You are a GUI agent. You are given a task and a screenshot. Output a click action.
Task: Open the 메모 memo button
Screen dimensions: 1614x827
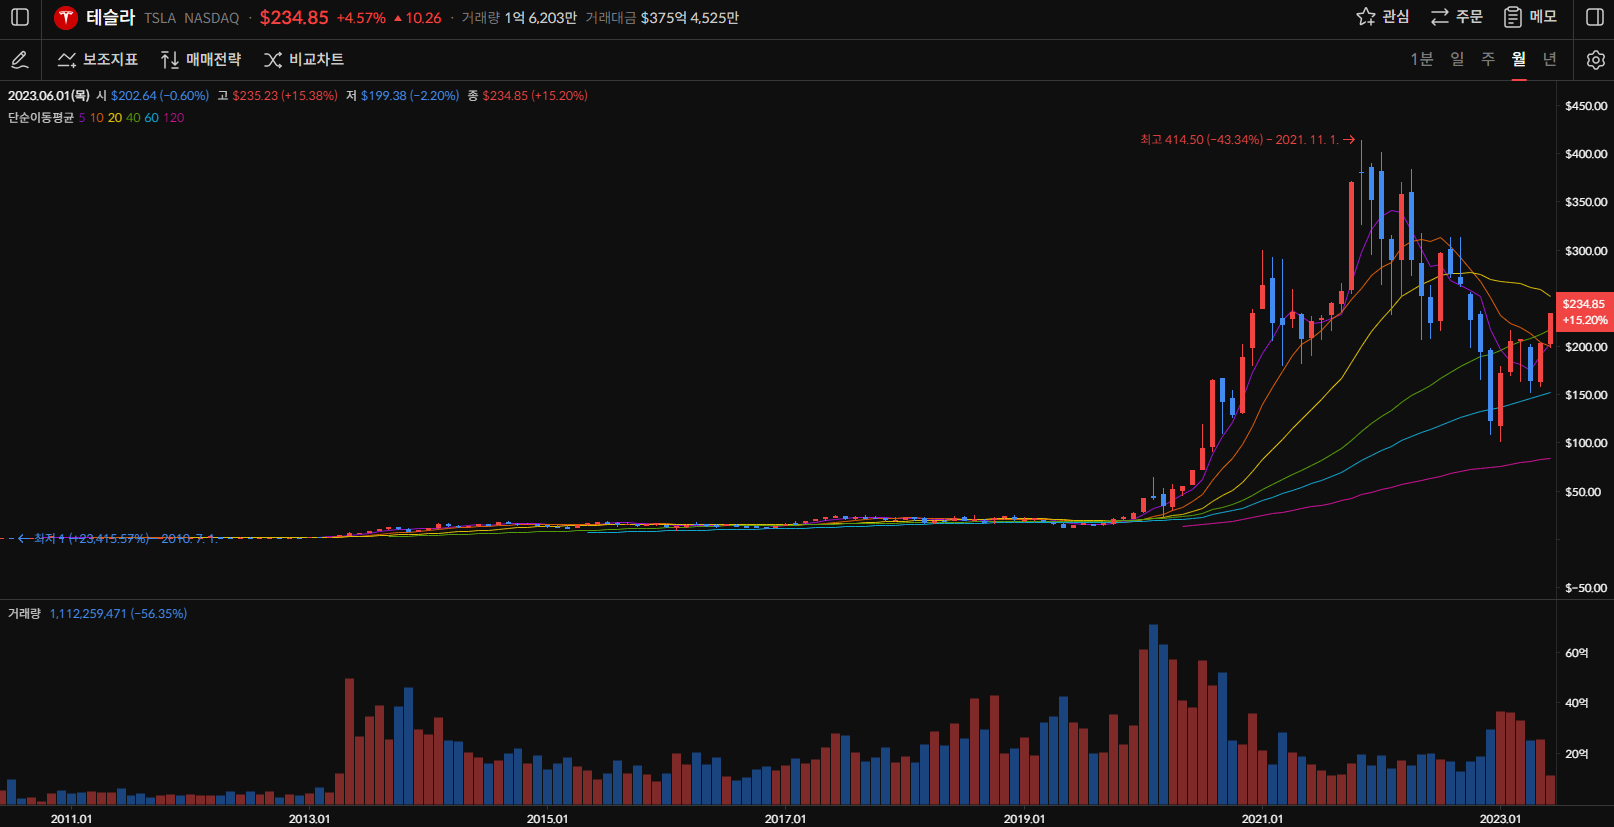click(1531, 17)
